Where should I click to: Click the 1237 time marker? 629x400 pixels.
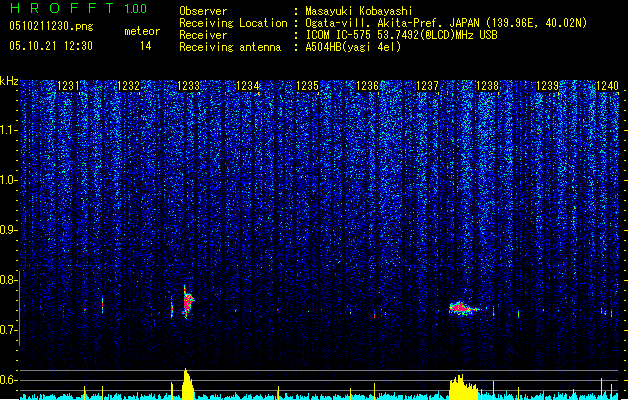pyautogui.click(x=427, y=86)
